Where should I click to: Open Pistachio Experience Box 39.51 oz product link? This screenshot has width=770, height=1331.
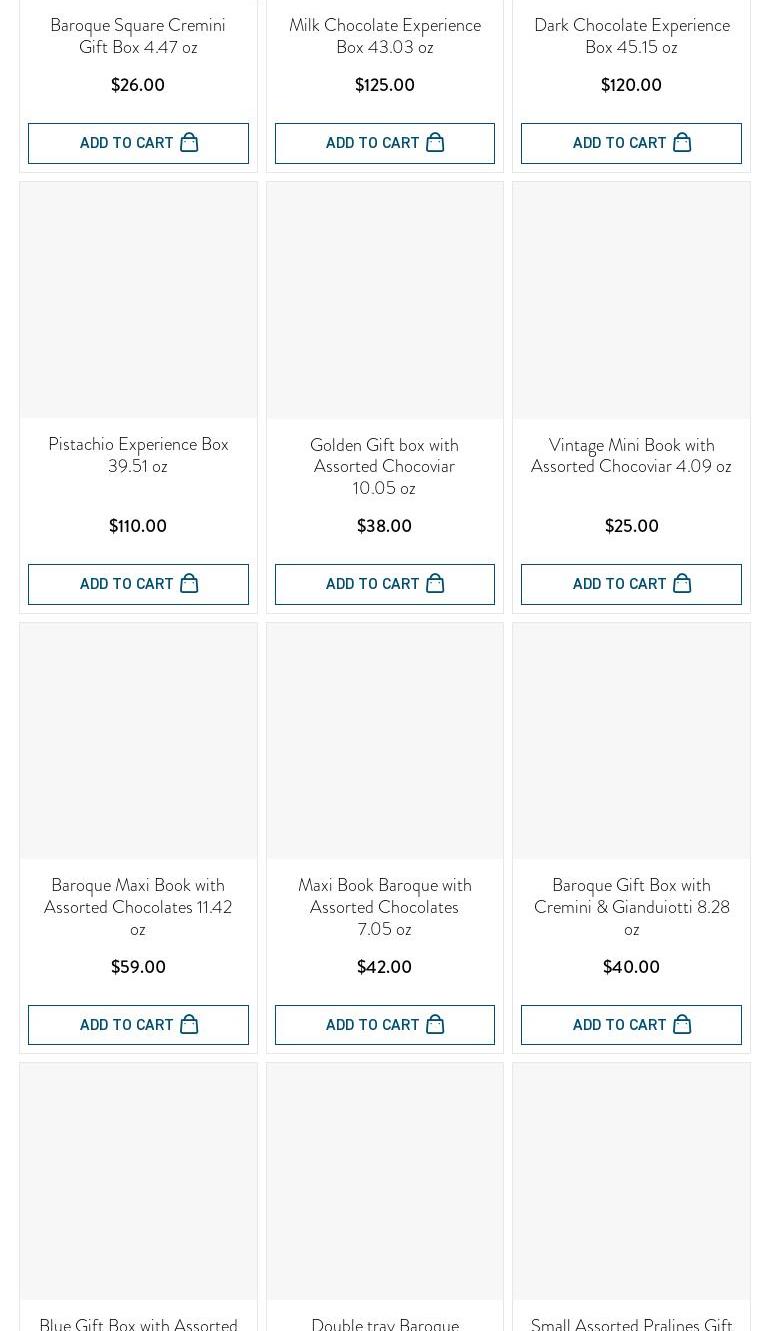[138, 455]
